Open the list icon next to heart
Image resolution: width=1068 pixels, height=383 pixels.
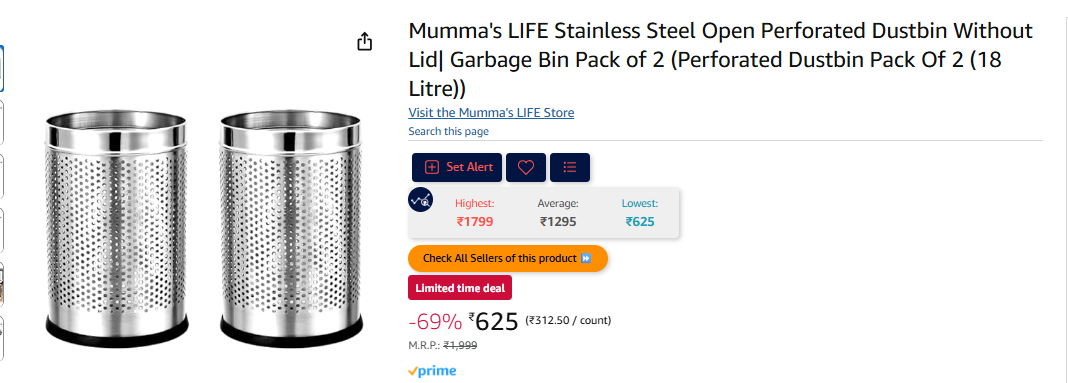point(570,167)
